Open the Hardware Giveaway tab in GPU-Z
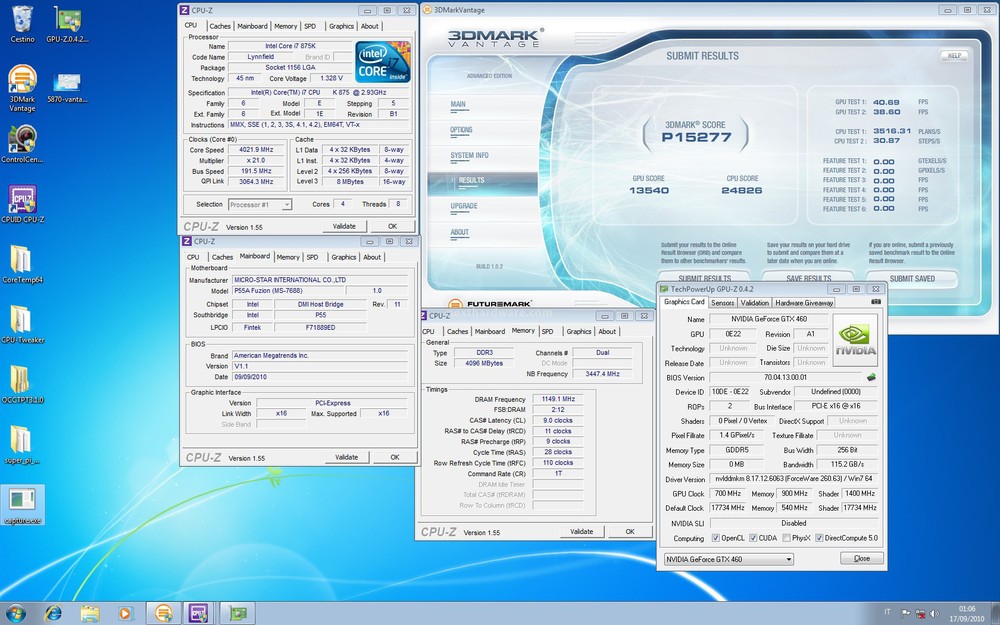The width and height of the screenshot is (1000, 625). tap(804, 303)
